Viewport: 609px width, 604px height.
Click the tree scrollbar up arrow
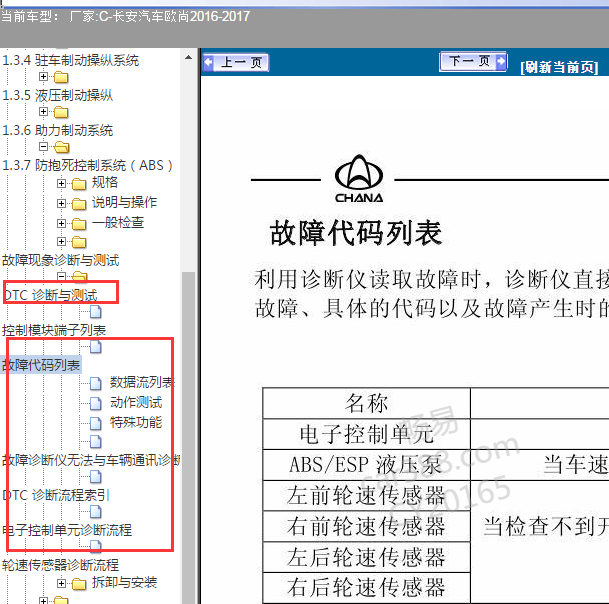click(x=189, y=57)
